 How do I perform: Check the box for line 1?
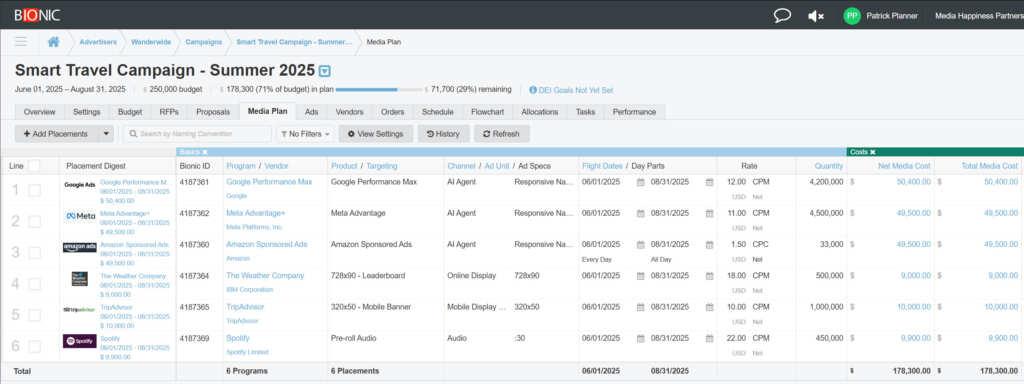tap(35, 190)
